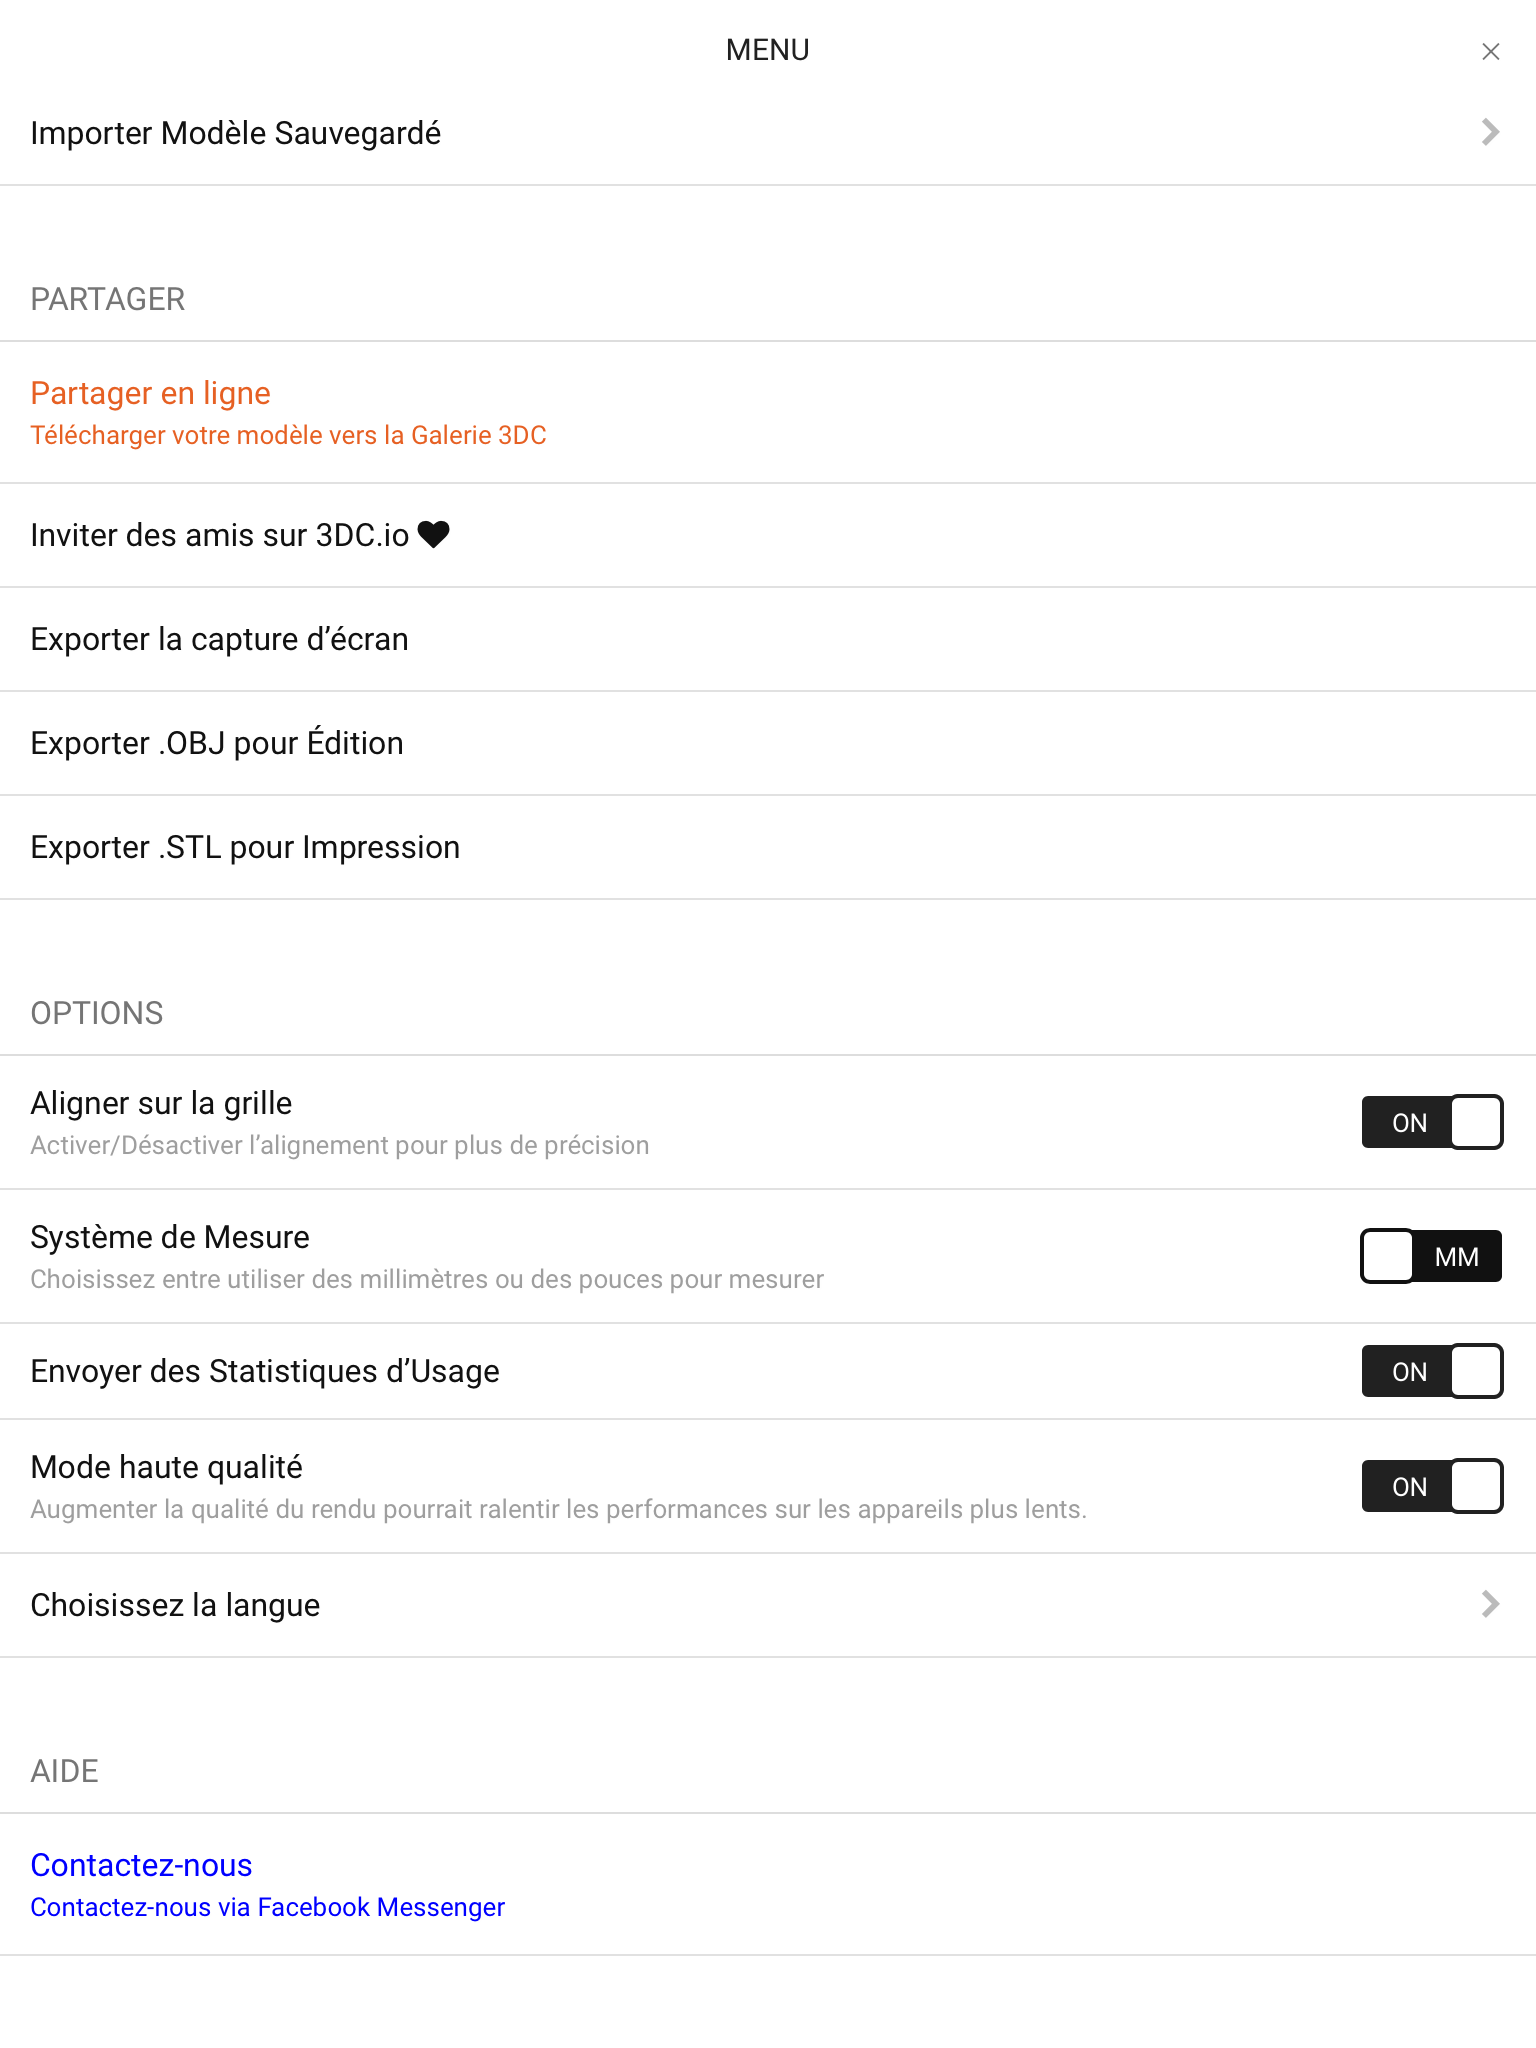
Task: Click the Système de Mesure description text
Action: click(427, 1279)
